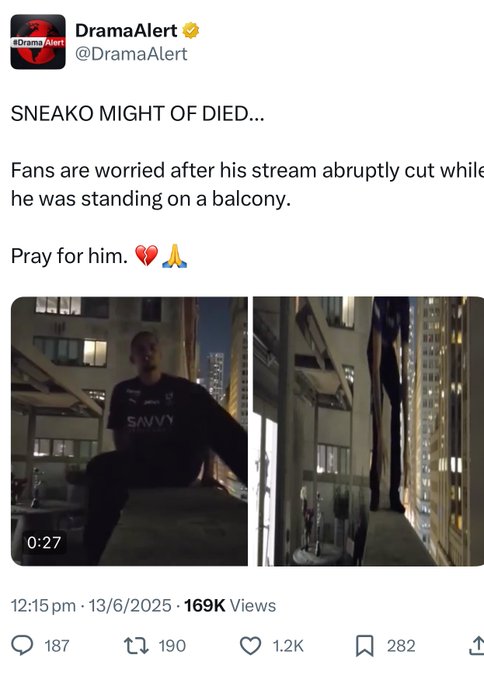Open the right balcony image
This screenshot has height=679, width=484.
tap(368, 431)
